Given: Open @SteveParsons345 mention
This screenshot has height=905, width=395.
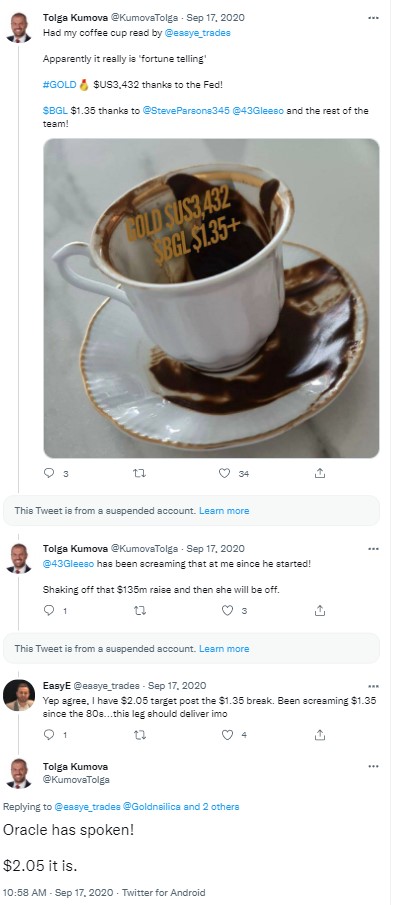Looking at the screenshot, I should coord(186,111).
